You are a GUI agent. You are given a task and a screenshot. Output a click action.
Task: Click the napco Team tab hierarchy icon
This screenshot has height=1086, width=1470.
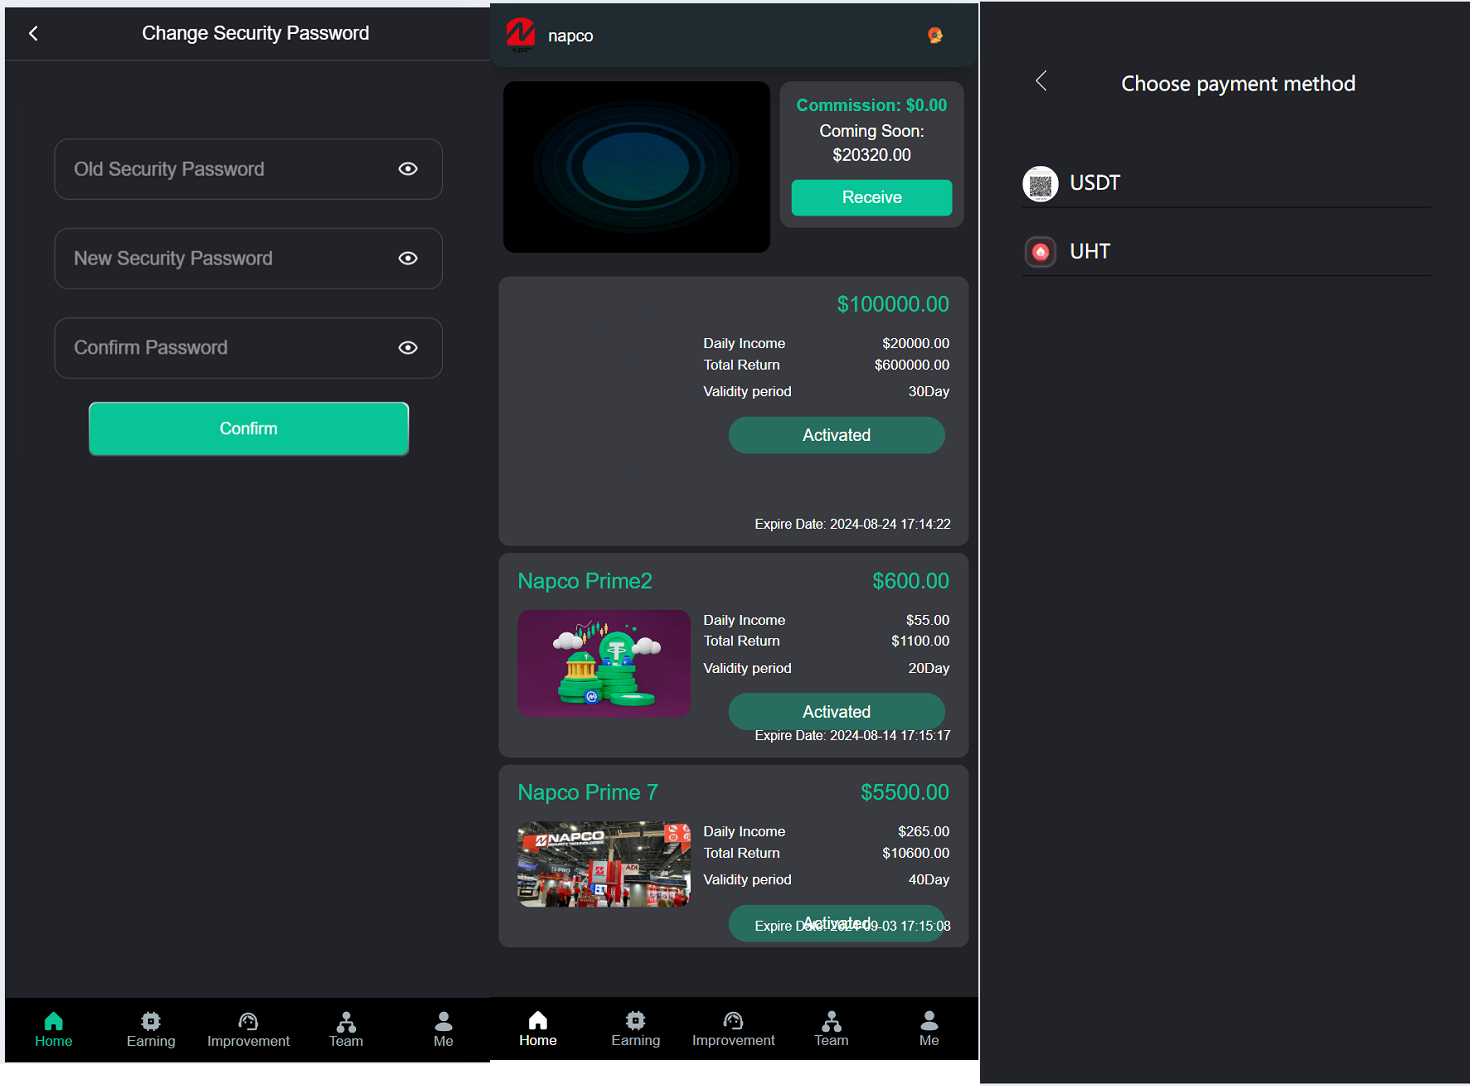coord(831,1020)
